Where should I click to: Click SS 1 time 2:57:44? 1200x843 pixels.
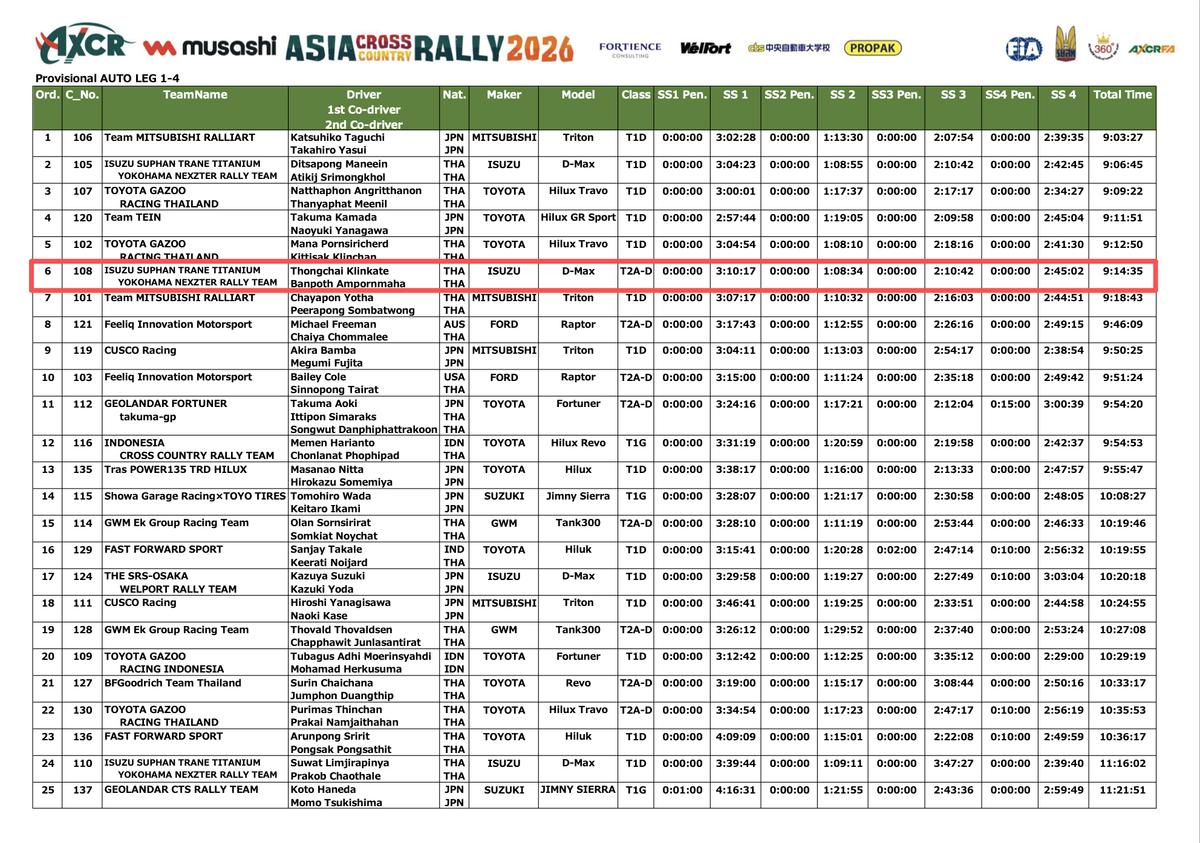point(735,217)
